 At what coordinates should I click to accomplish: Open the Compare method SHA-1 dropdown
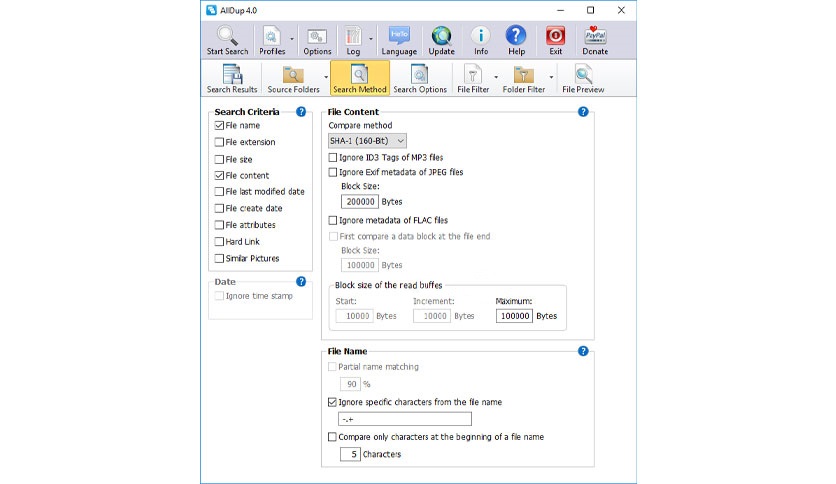(x=367, y=142)
